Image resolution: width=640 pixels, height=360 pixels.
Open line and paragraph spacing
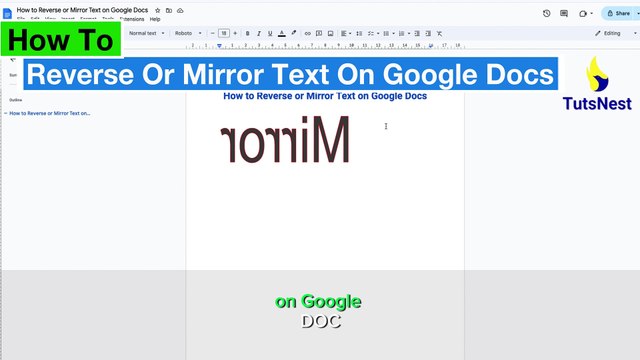pyautogui.click(x=359, y=33)
